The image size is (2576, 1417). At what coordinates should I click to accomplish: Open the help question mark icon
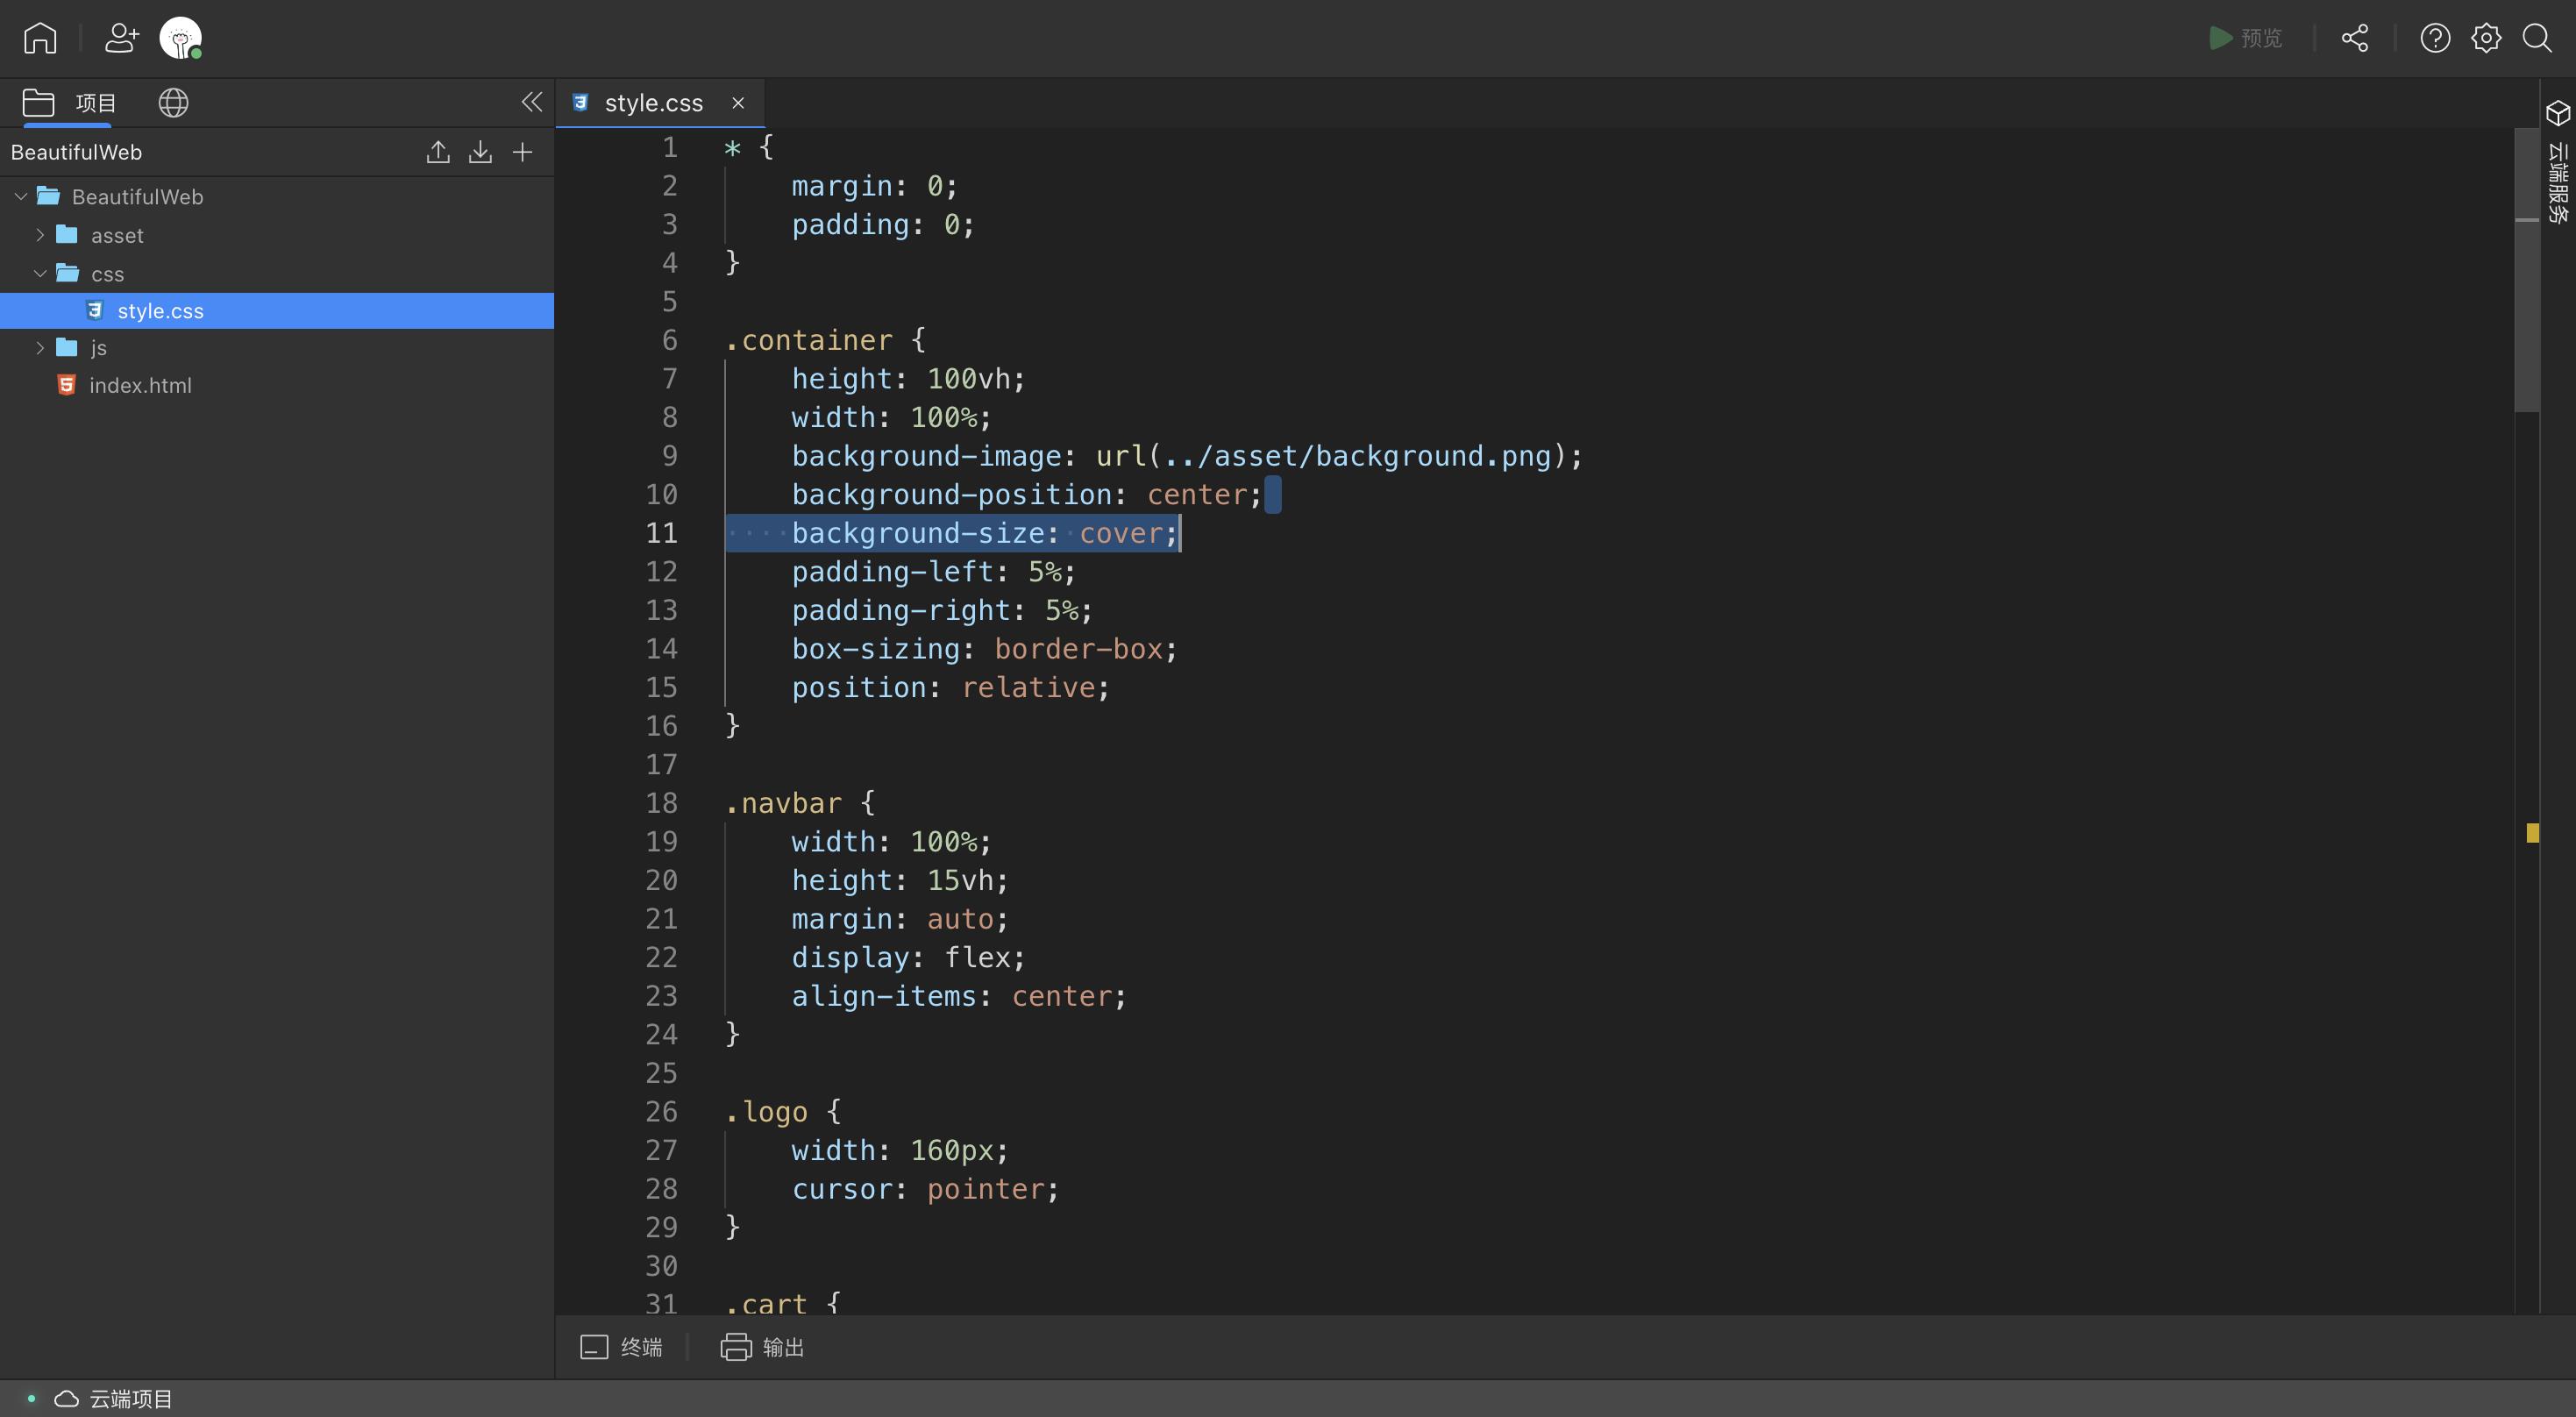(x=2435, y=38)
